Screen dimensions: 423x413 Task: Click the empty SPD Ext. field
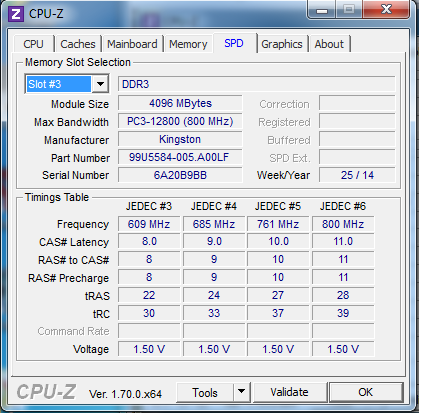click(357, 157)
